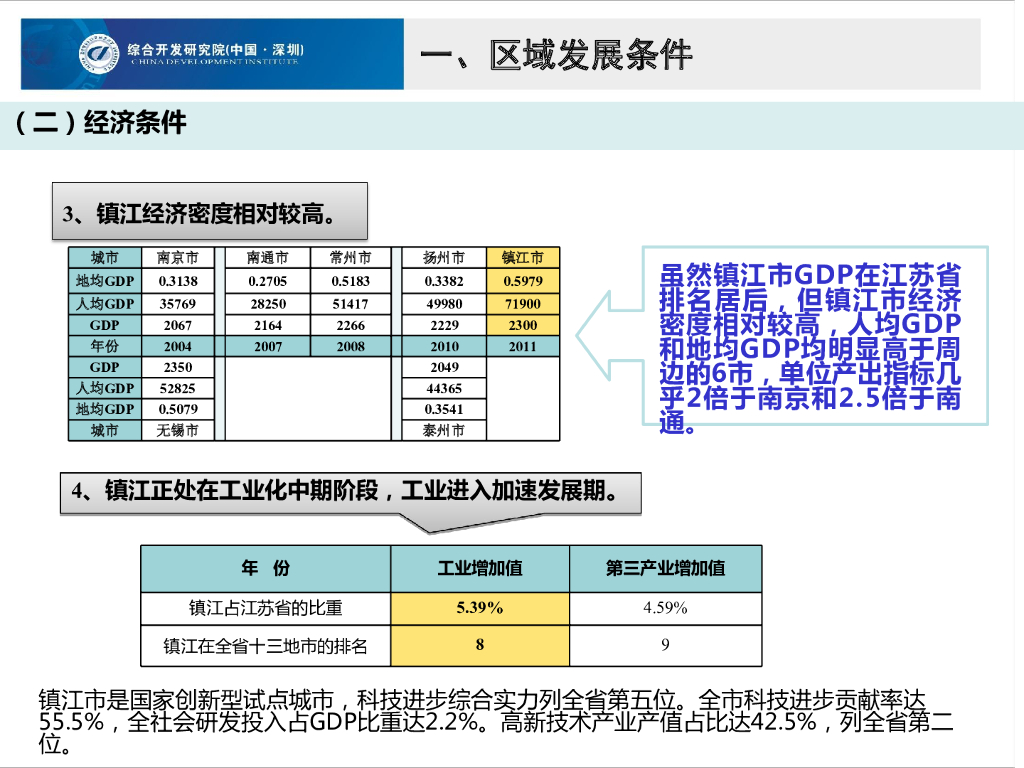Click the GDP value 2229
This screenshot has height=768, width=1024.
(x=444, y=325)
